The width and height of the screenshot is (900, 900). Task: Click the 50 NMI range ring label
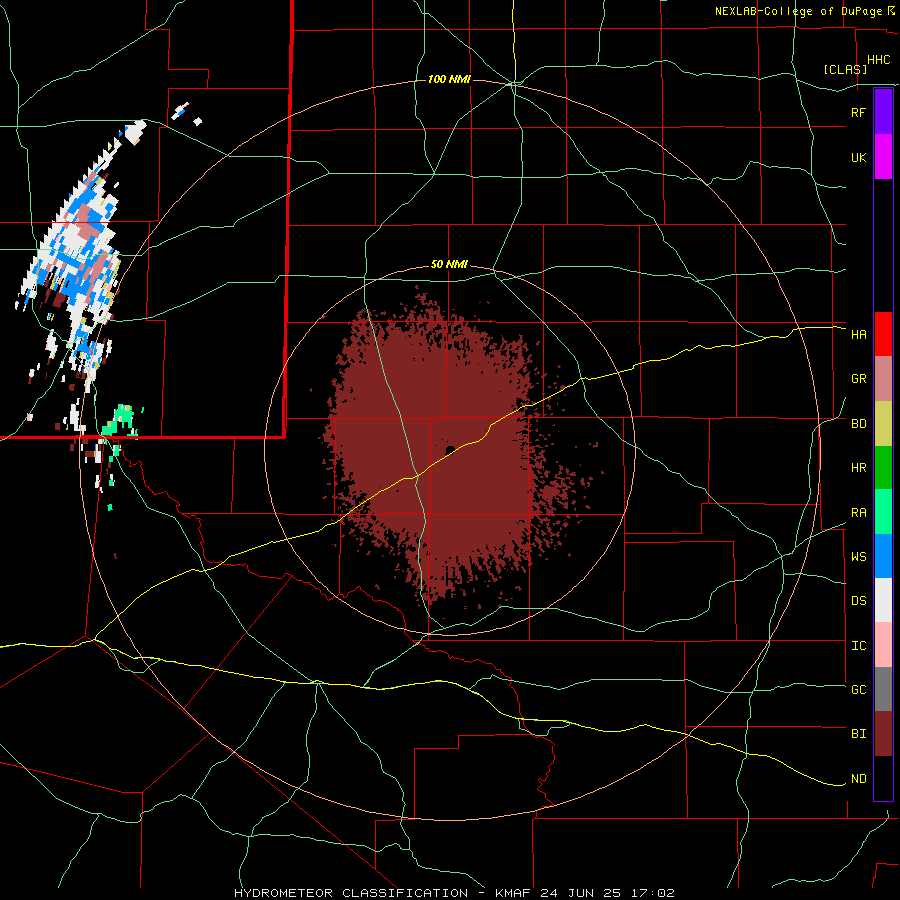[449, 265]
